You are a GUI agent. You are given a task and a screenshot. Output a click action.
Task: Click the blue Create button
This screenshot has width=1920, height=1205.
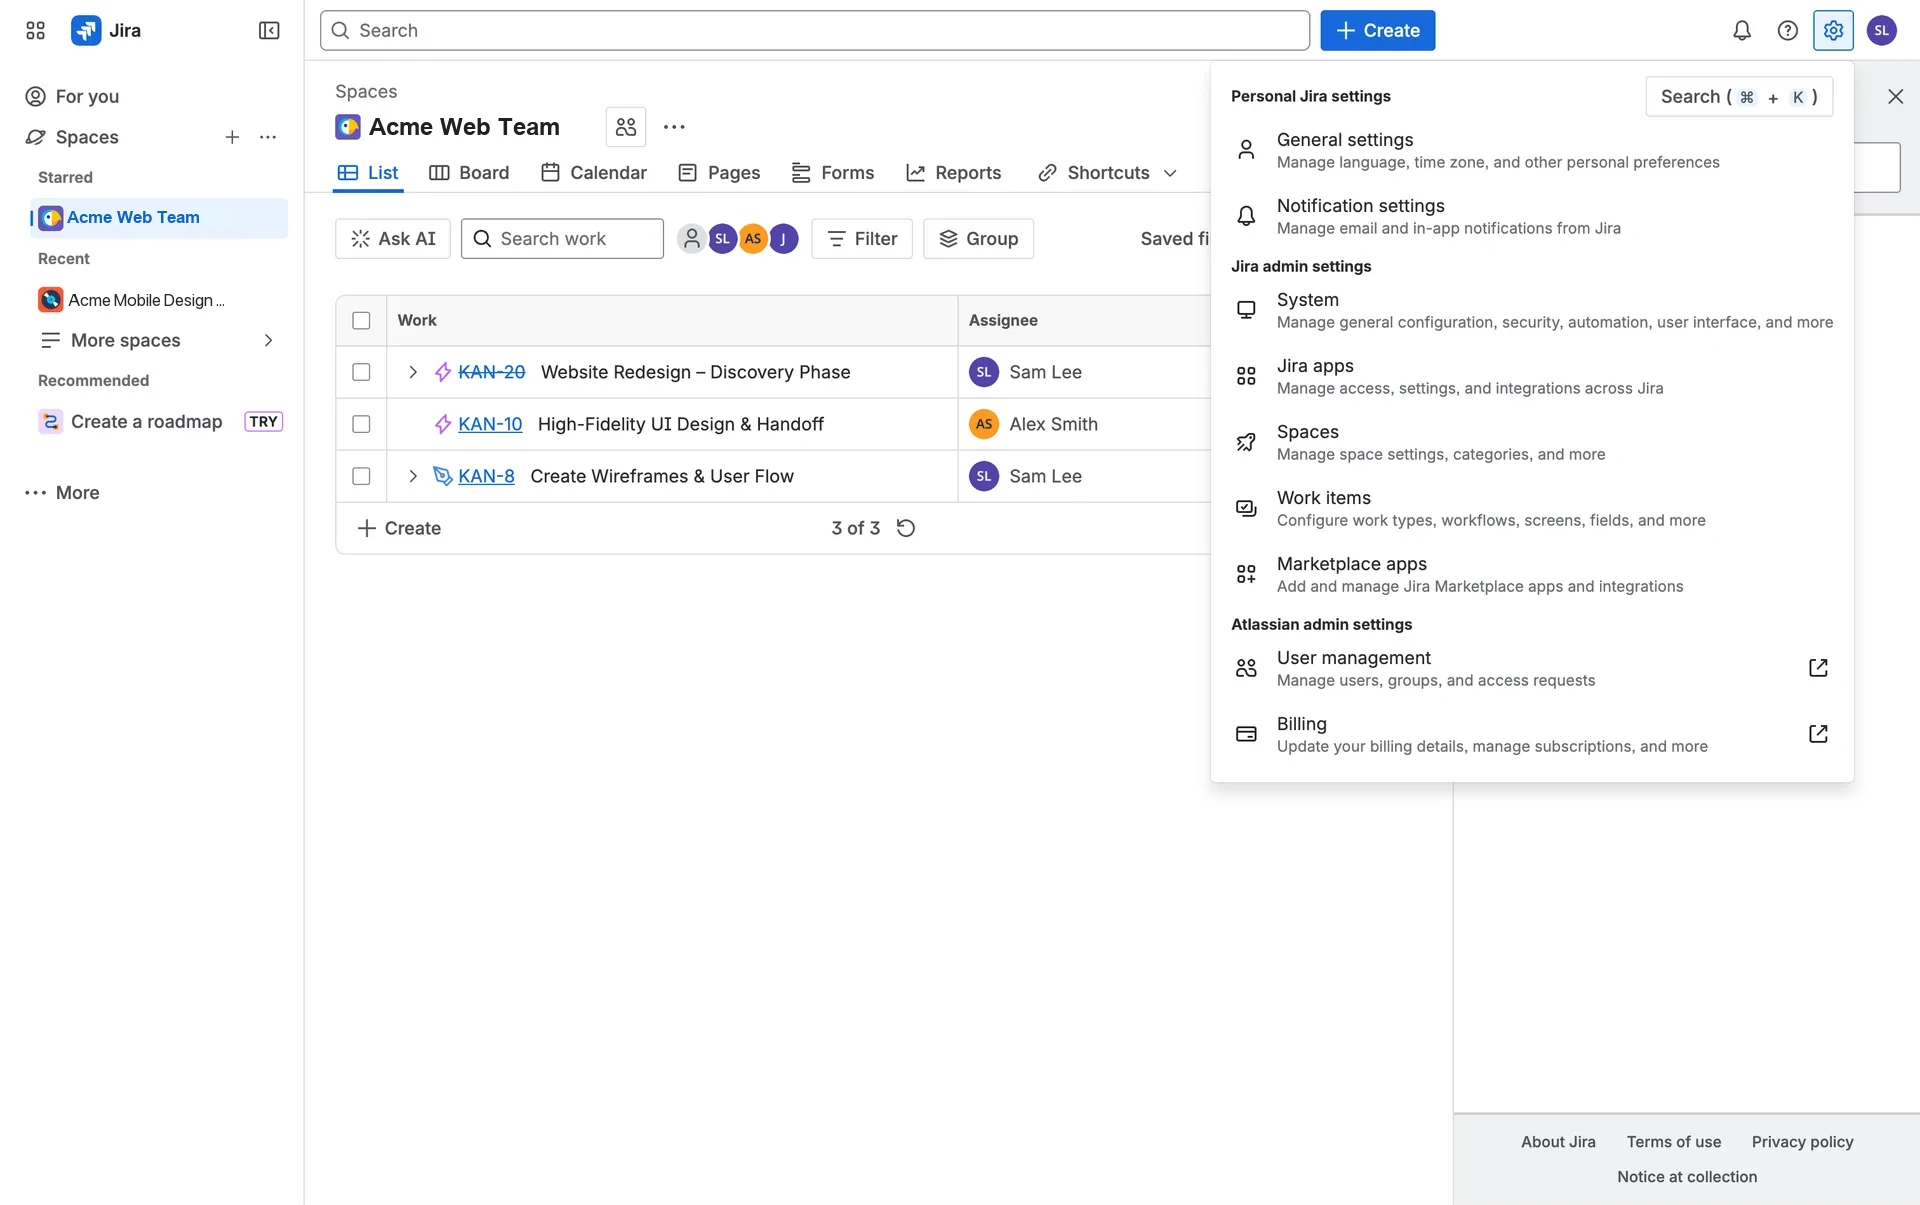pos(1377,30)
